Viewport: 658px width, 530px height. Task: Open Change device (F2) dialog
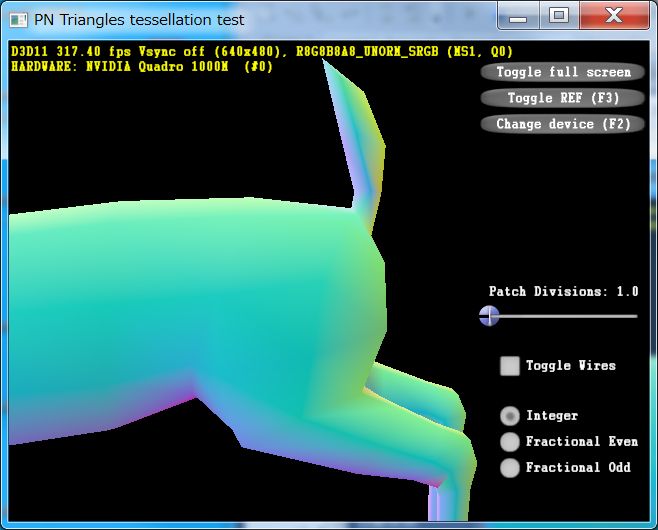point(563,124)
